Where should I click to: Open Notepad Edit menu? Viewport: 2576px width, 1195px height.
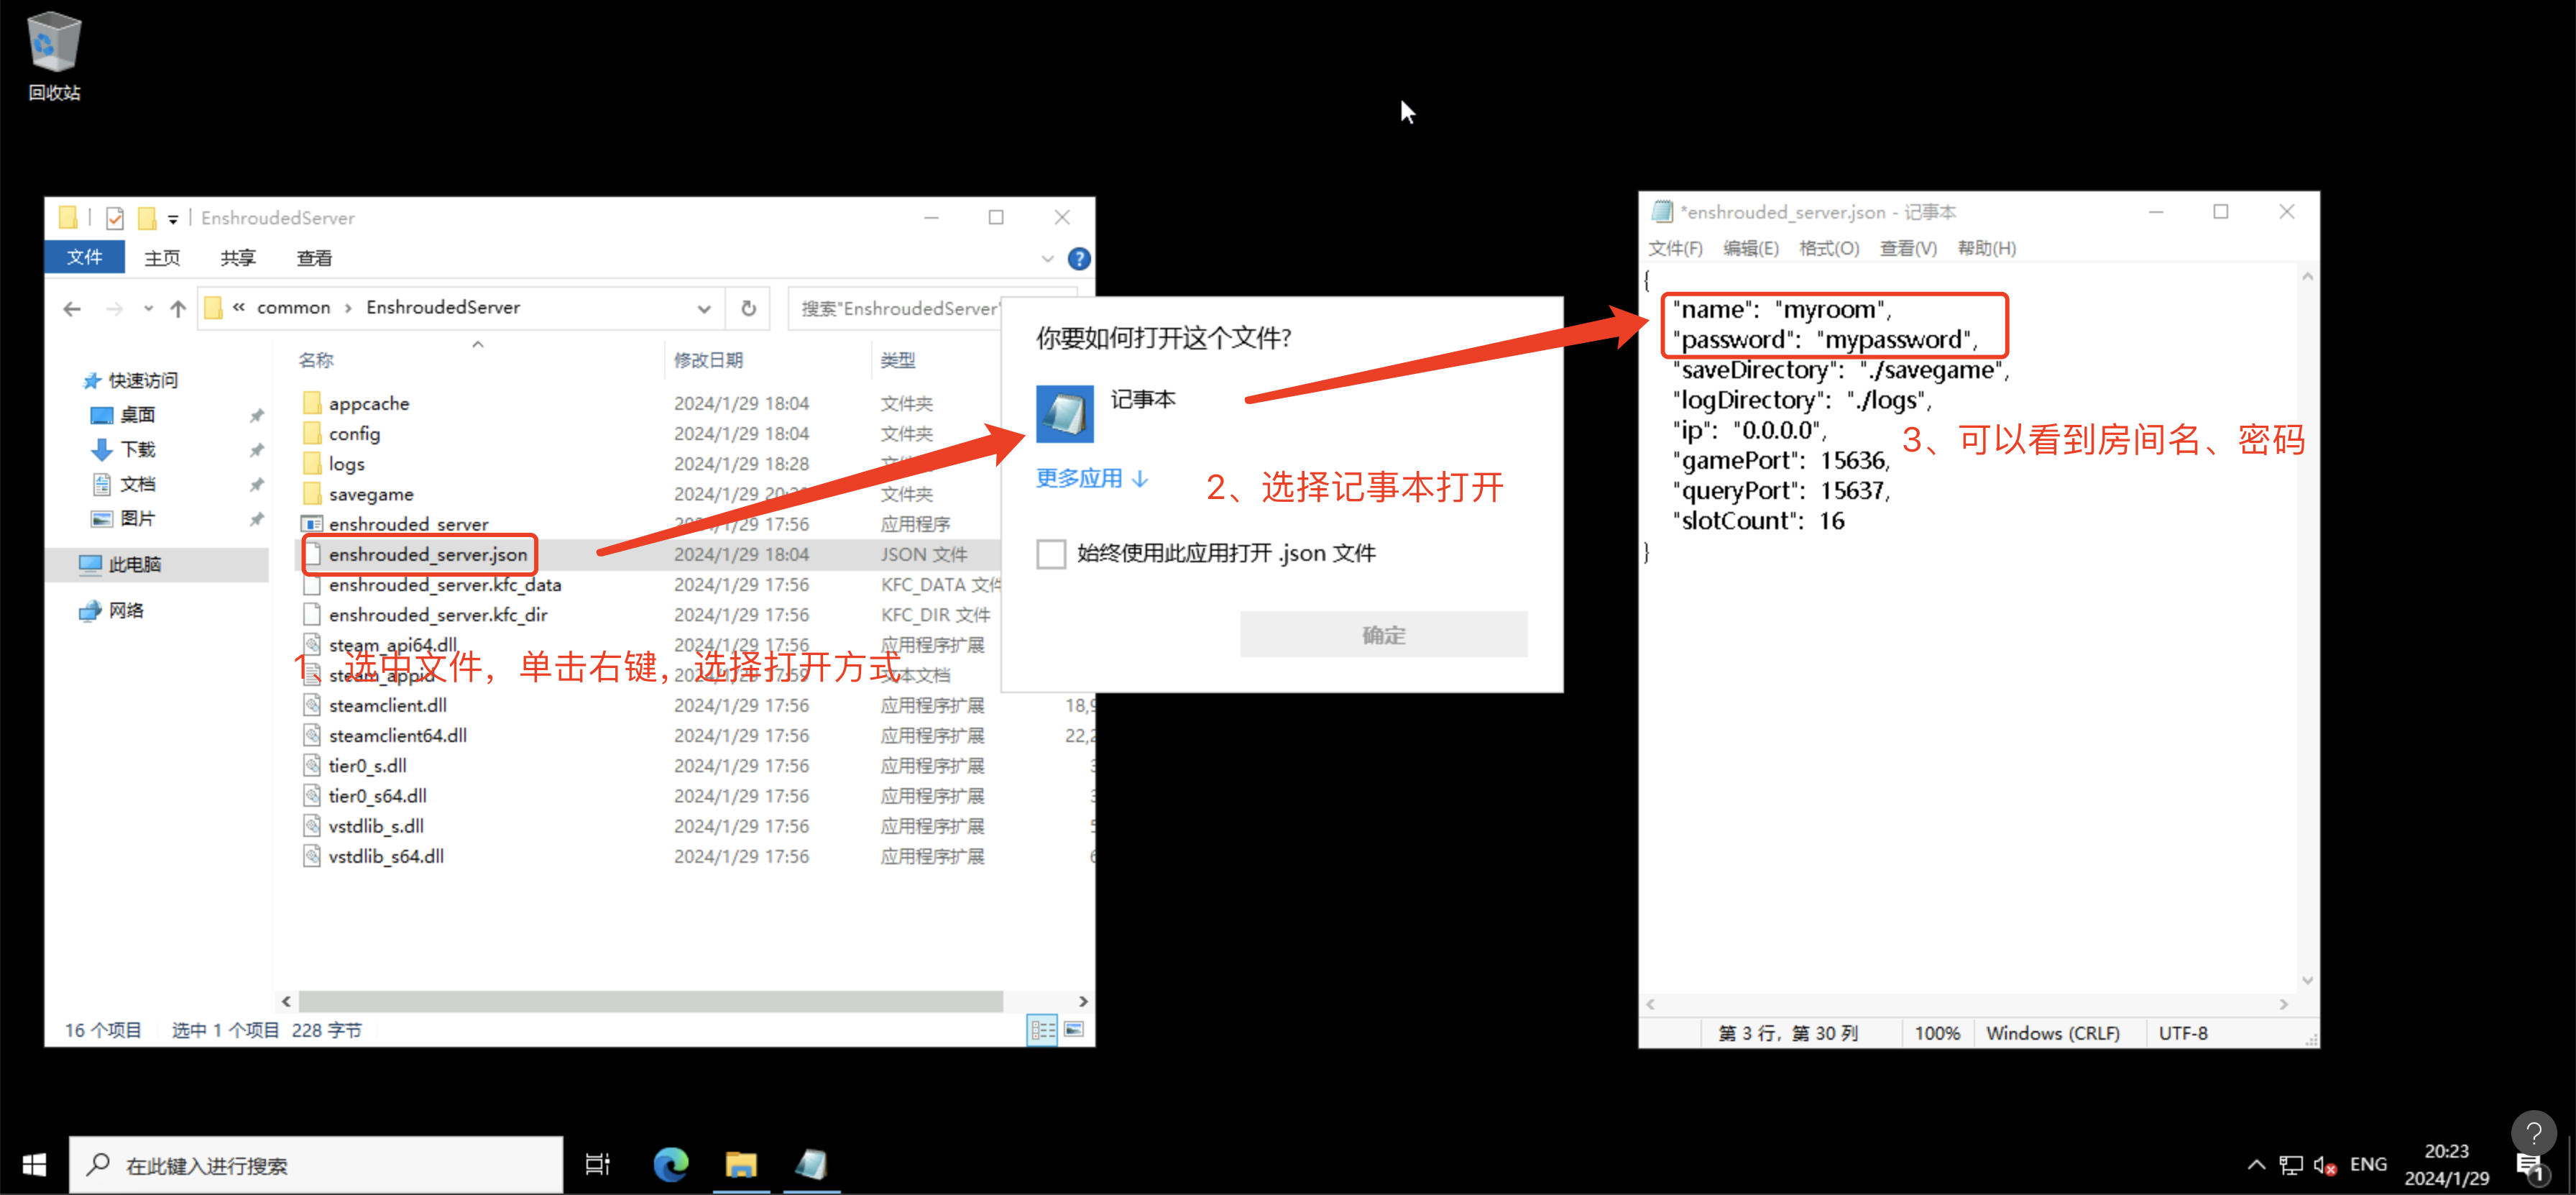pos(1750,249)
